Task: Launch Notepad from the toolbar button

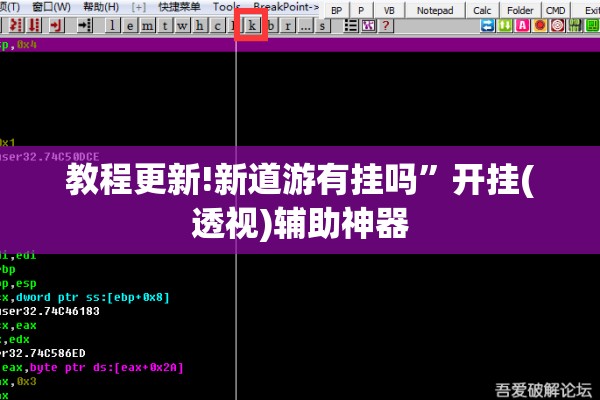Action: pyautogui.click(x=435, y=10)
